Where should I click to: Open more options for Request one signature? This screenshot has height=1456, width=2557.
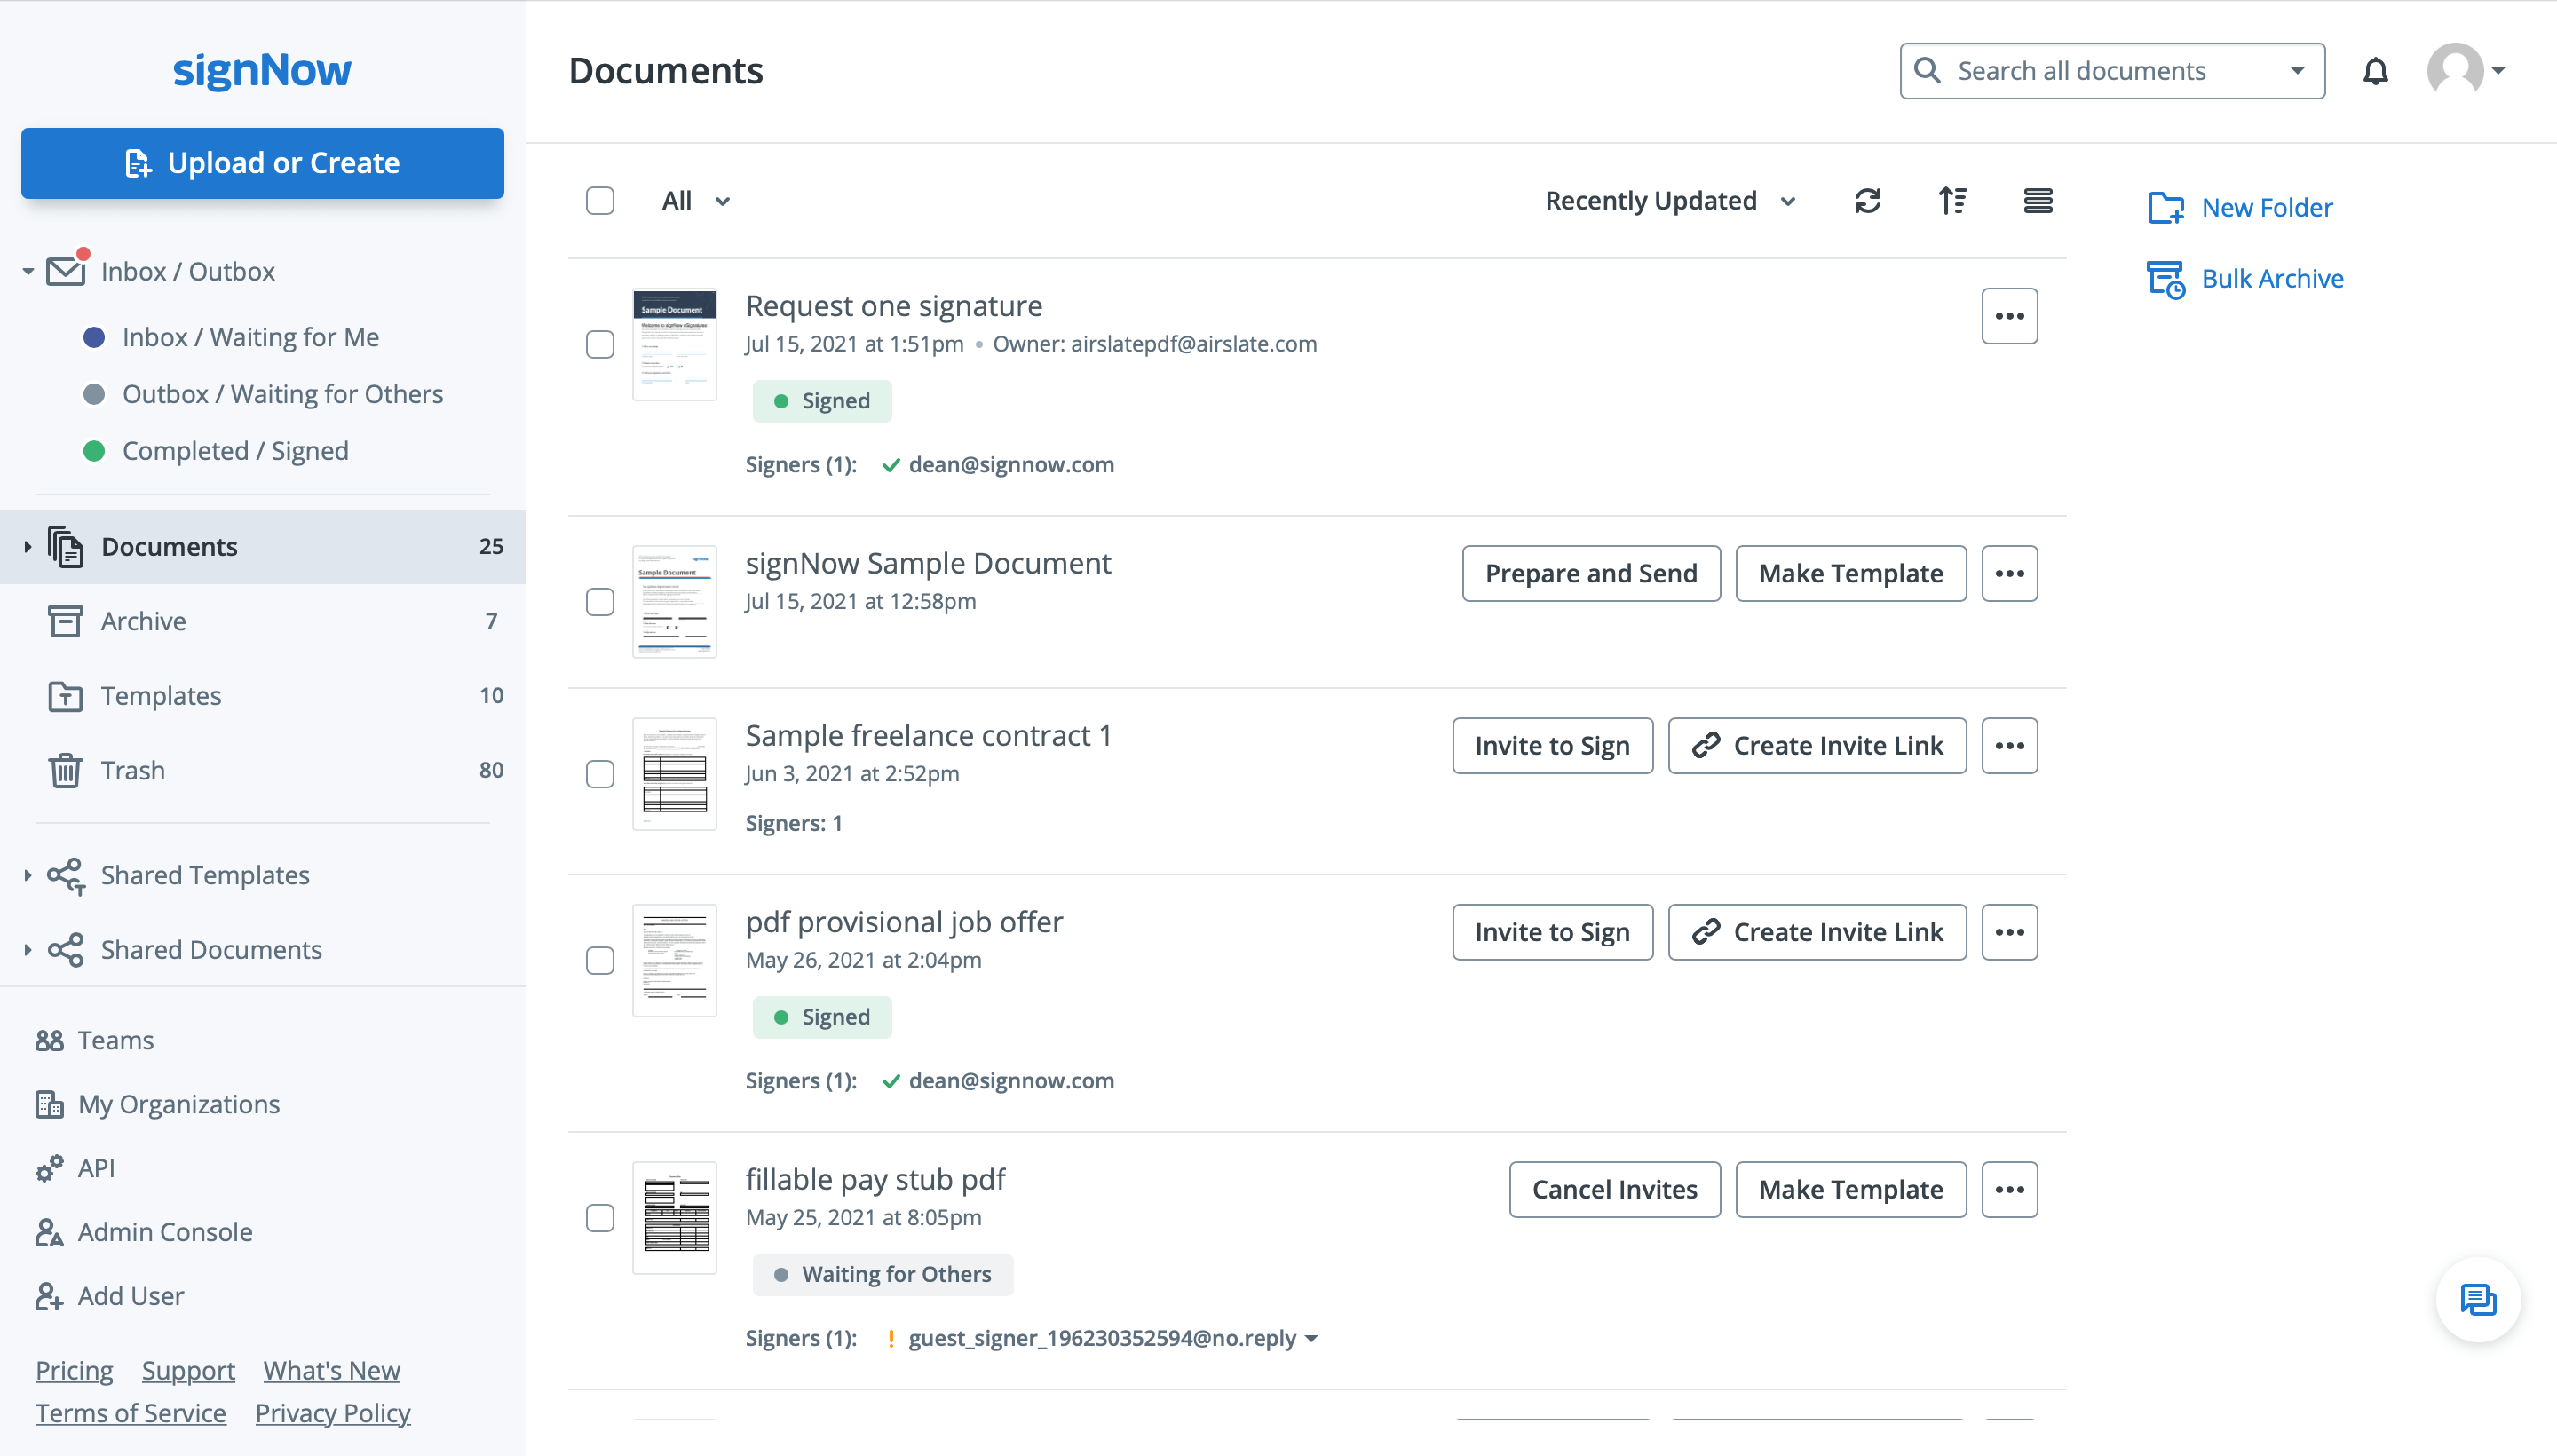(2009, 316)
